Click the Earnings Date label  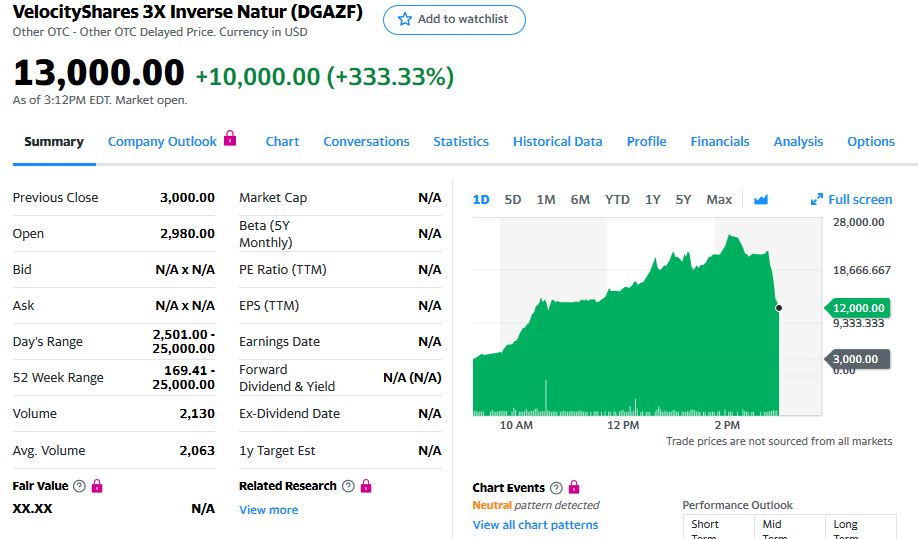tap(279, 342)
